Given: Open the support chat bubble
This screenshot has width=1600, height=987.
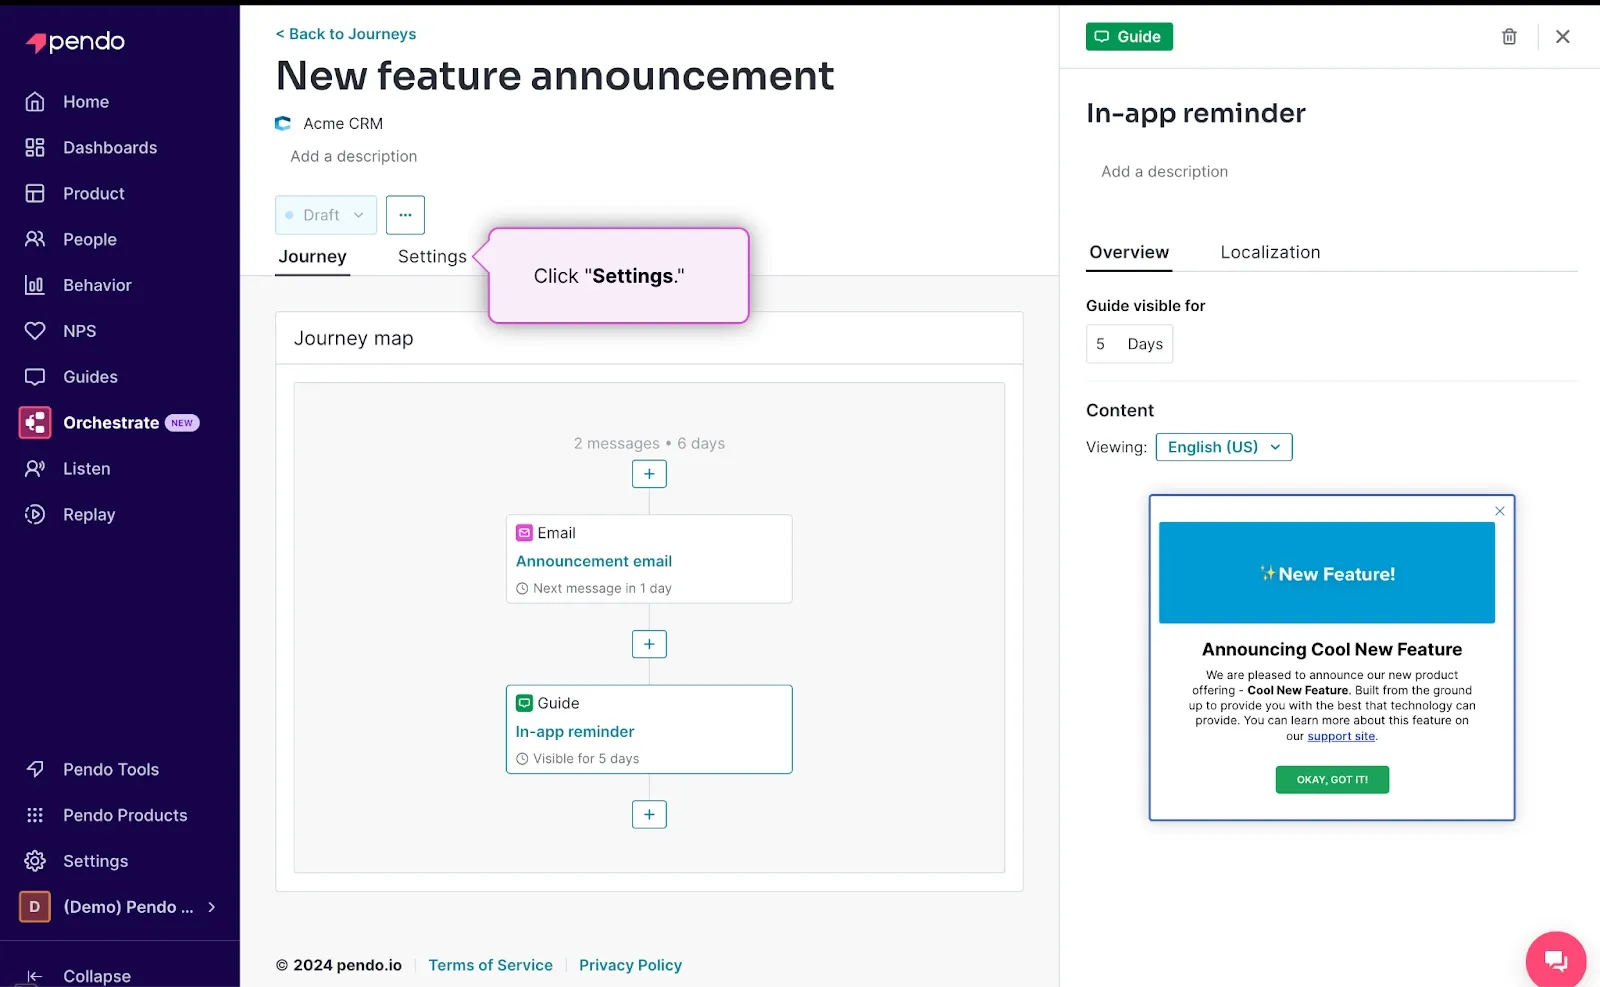Looking at the screenshot, I should (1556, 960).
